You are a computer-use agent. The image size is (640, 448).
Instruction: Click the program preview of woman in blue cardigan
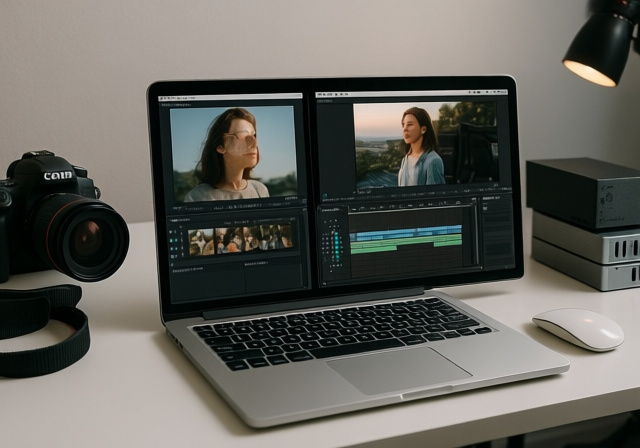(425, 145)
